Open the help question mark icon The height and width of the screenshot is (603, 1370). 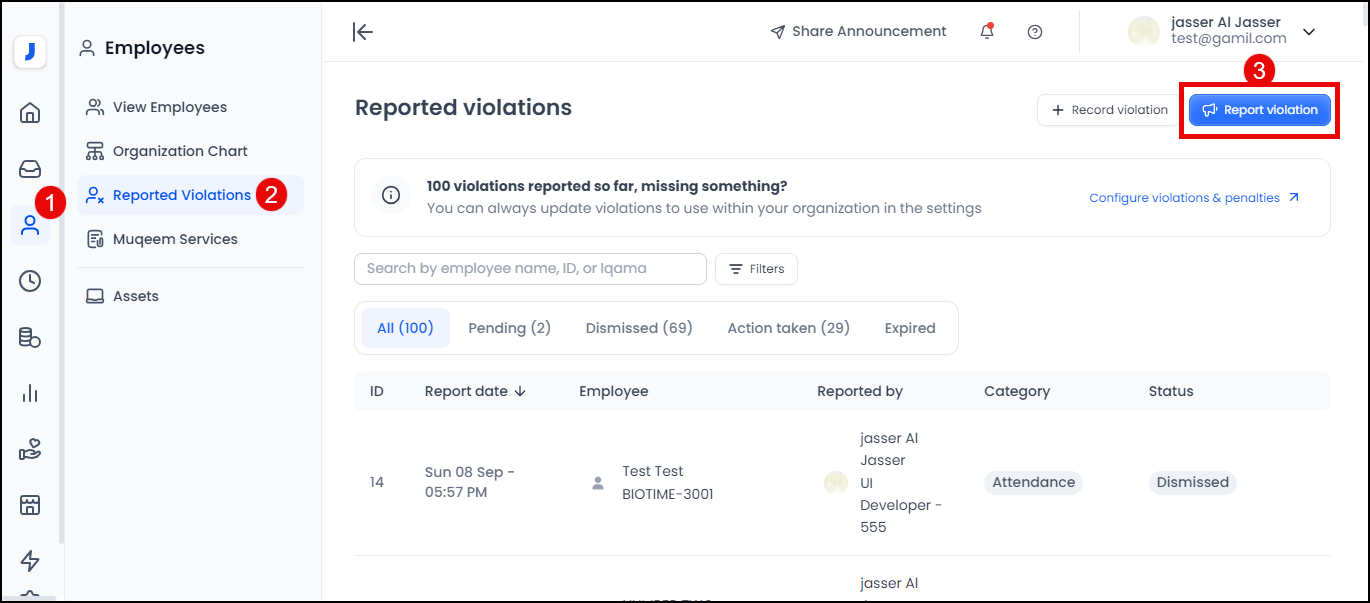click(x=1035, y=32)
